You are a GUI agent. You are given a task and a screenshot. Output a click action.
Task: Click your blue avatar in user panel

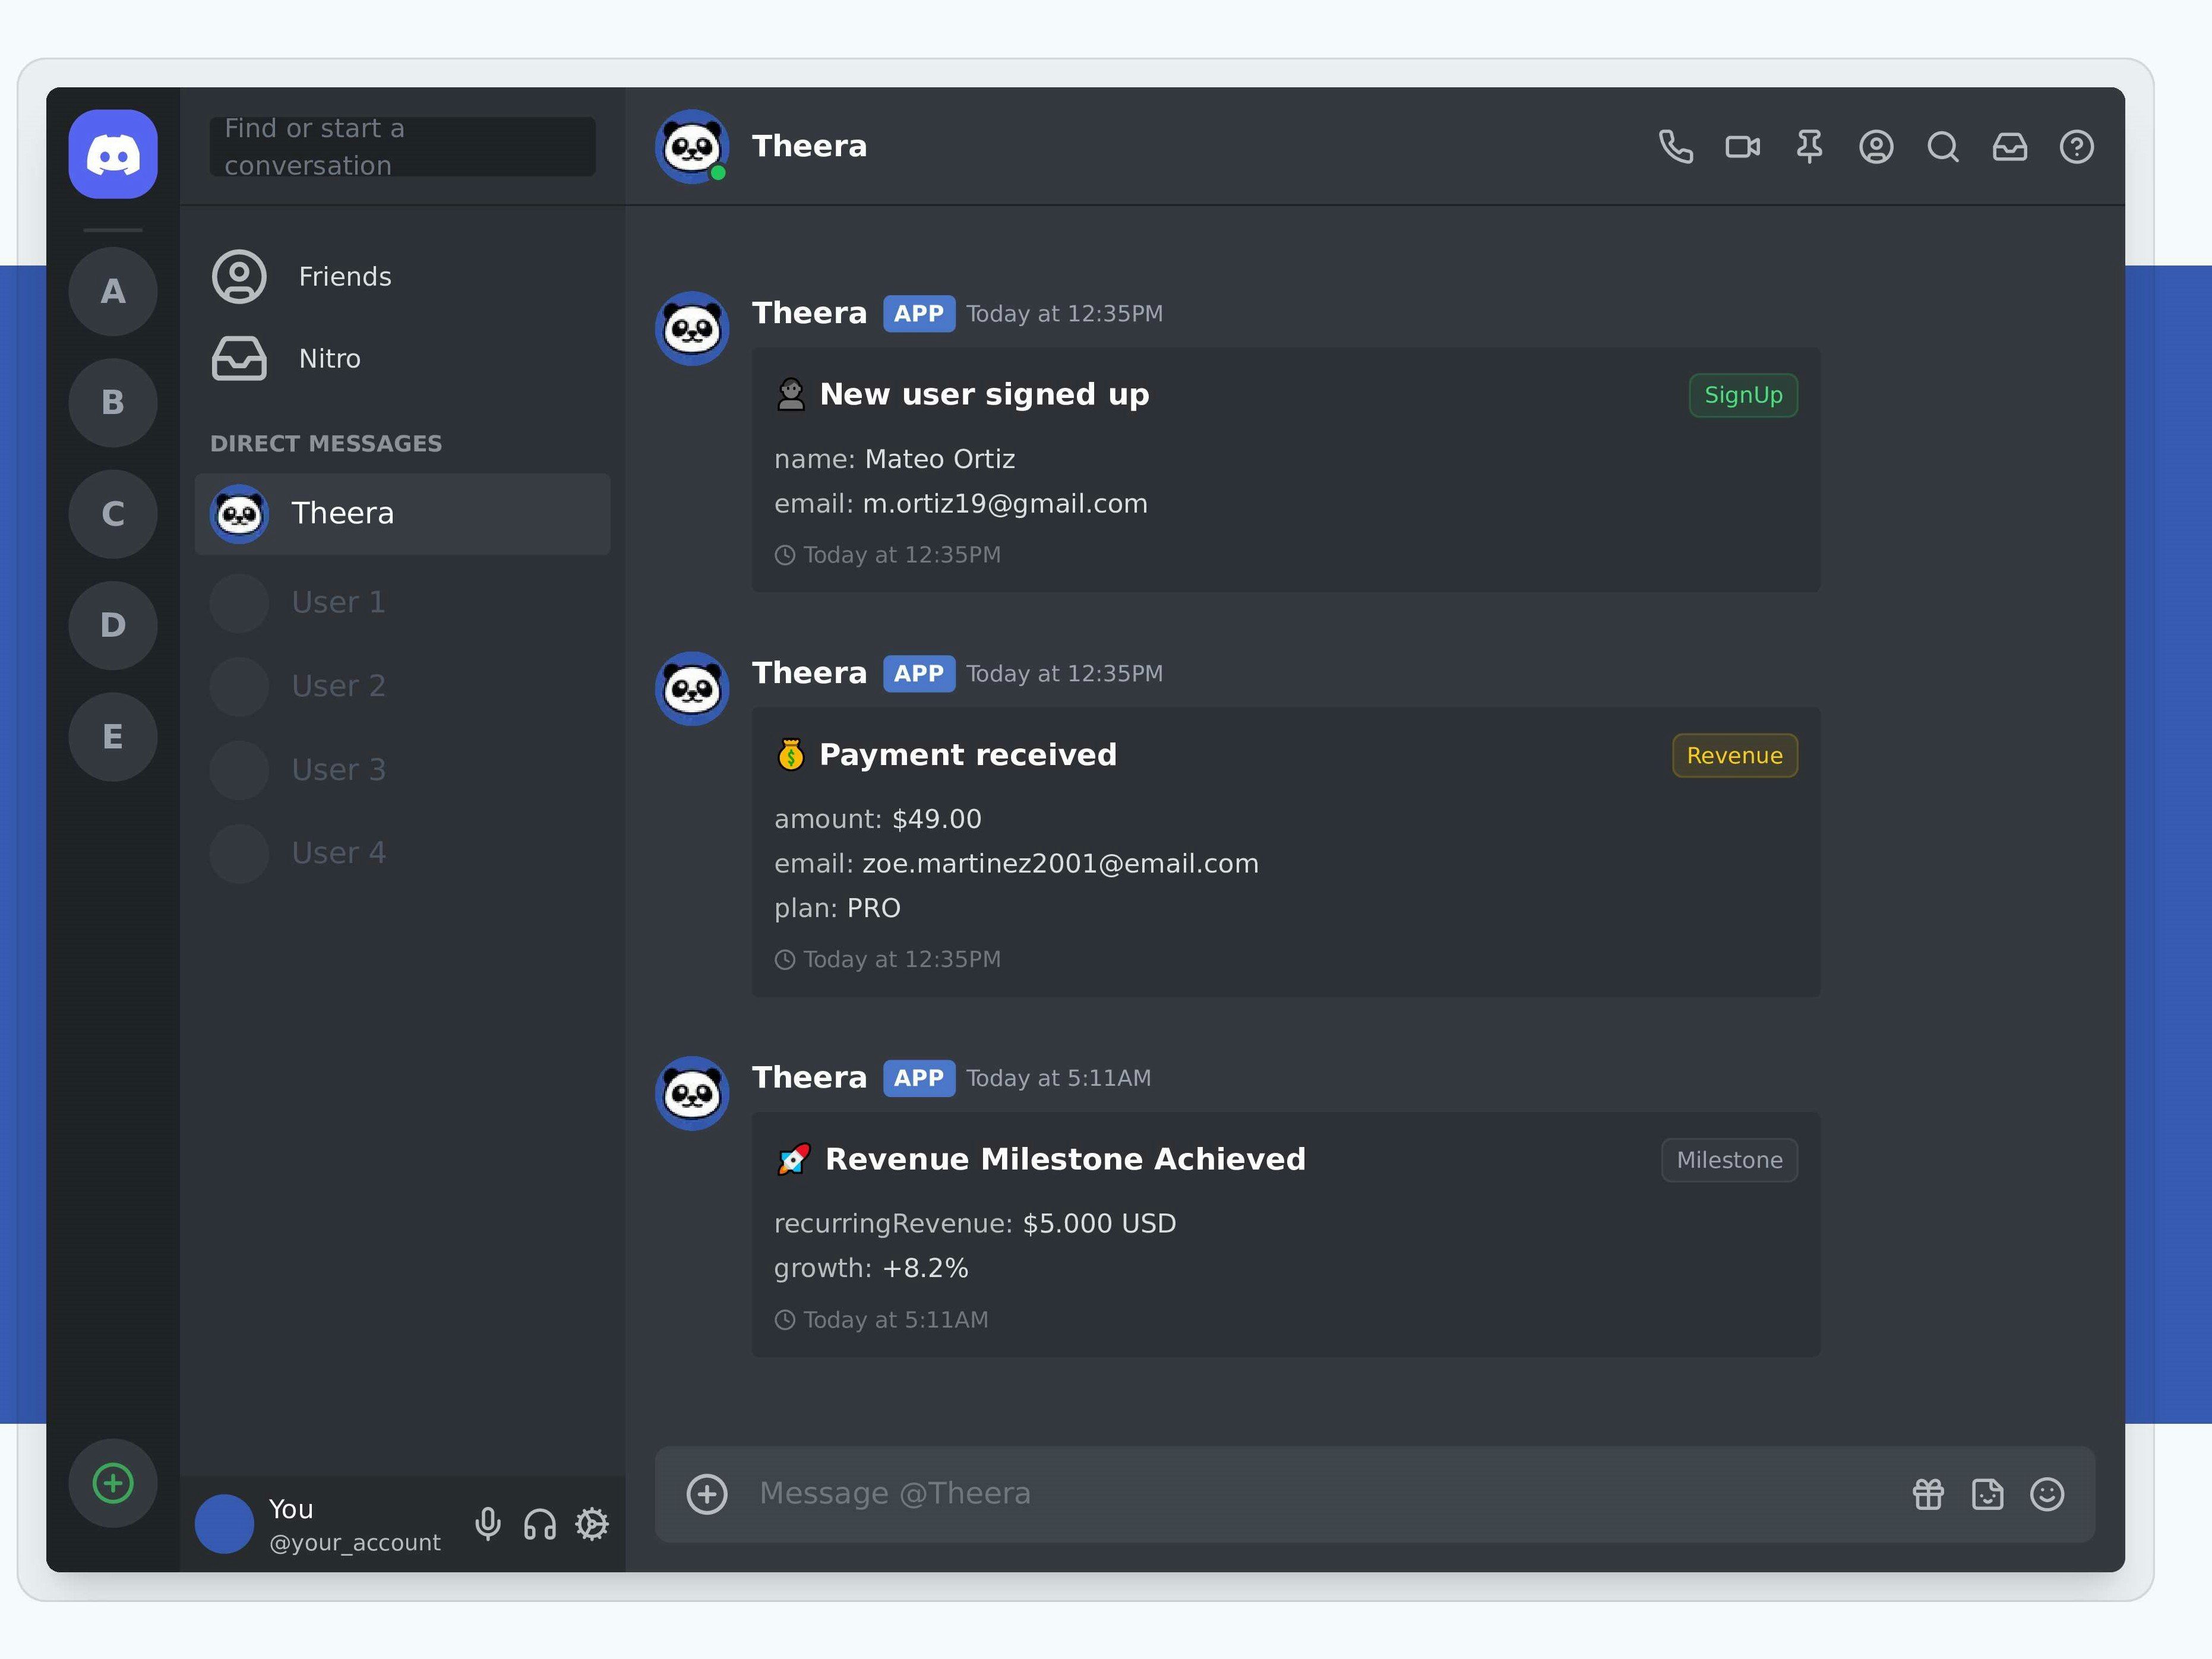[224, 1524]
